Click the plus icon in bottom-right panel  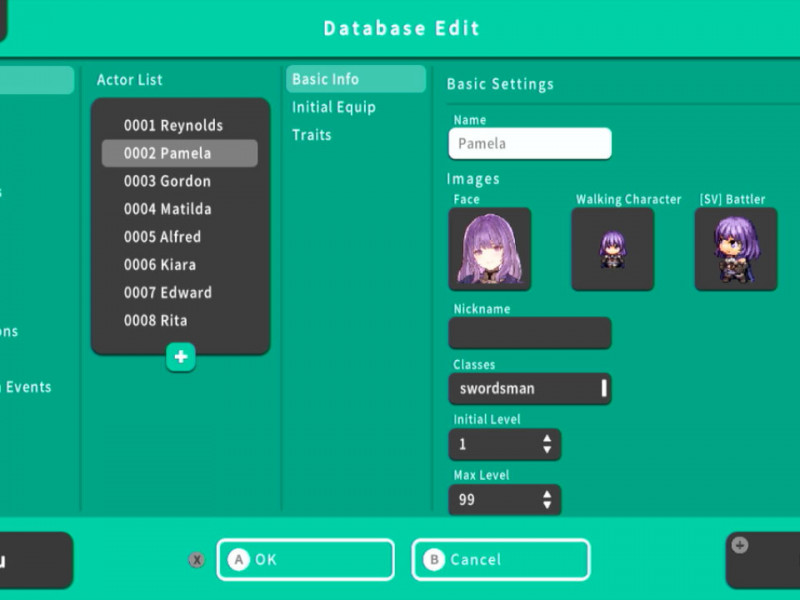pyautogui.click(x=740, y=545)
